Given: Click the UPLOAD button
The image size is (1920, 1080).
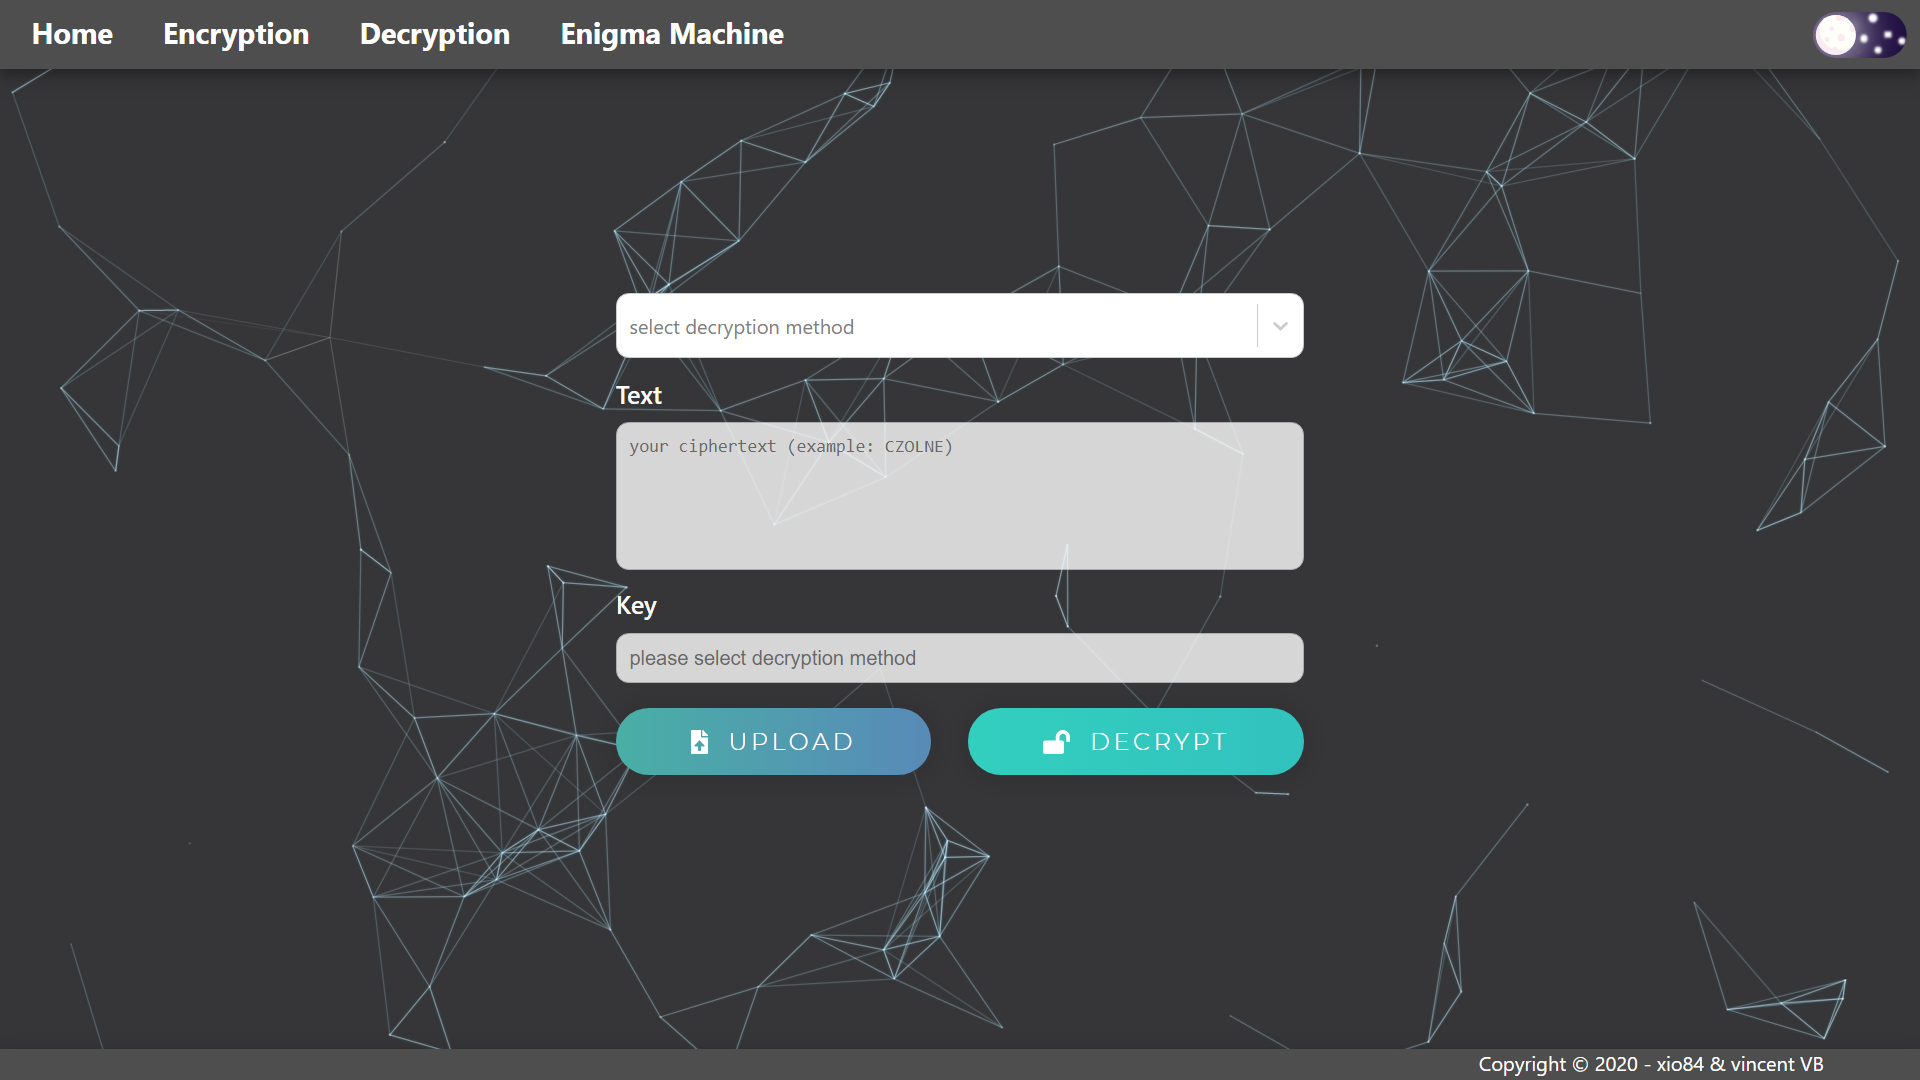Looking at the screenshot, I should (774, 741).
